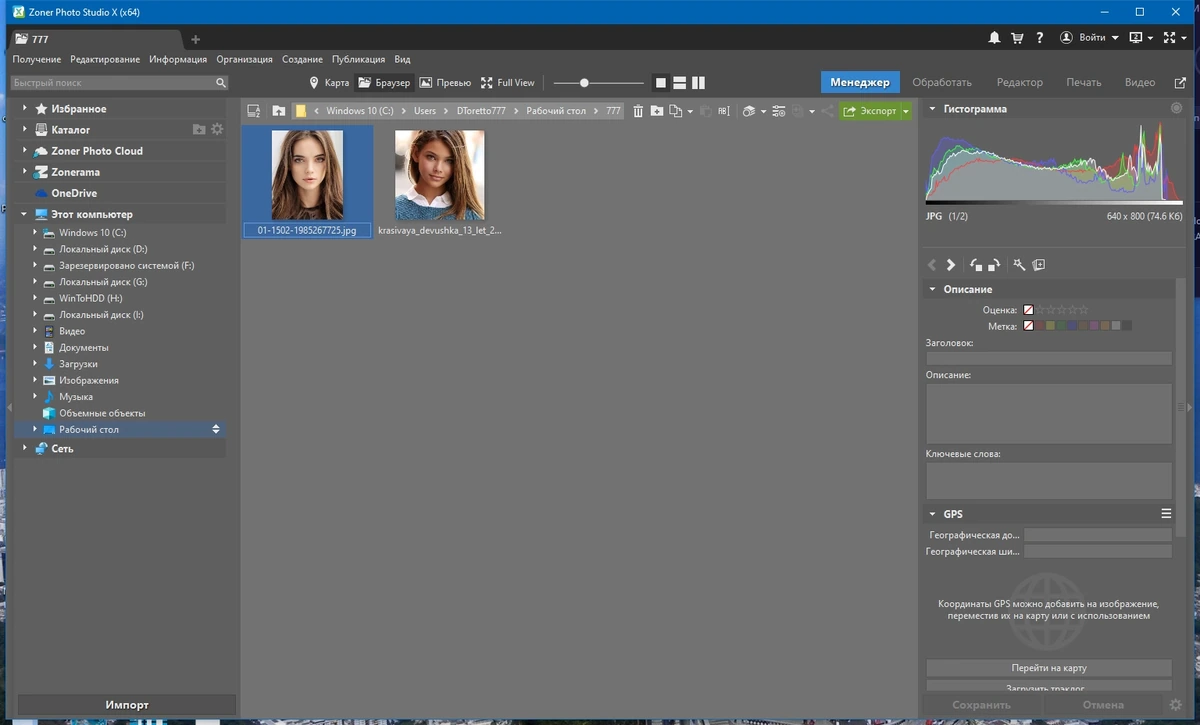
Task: Open the Редактирование menu
Action: point(105,59)
